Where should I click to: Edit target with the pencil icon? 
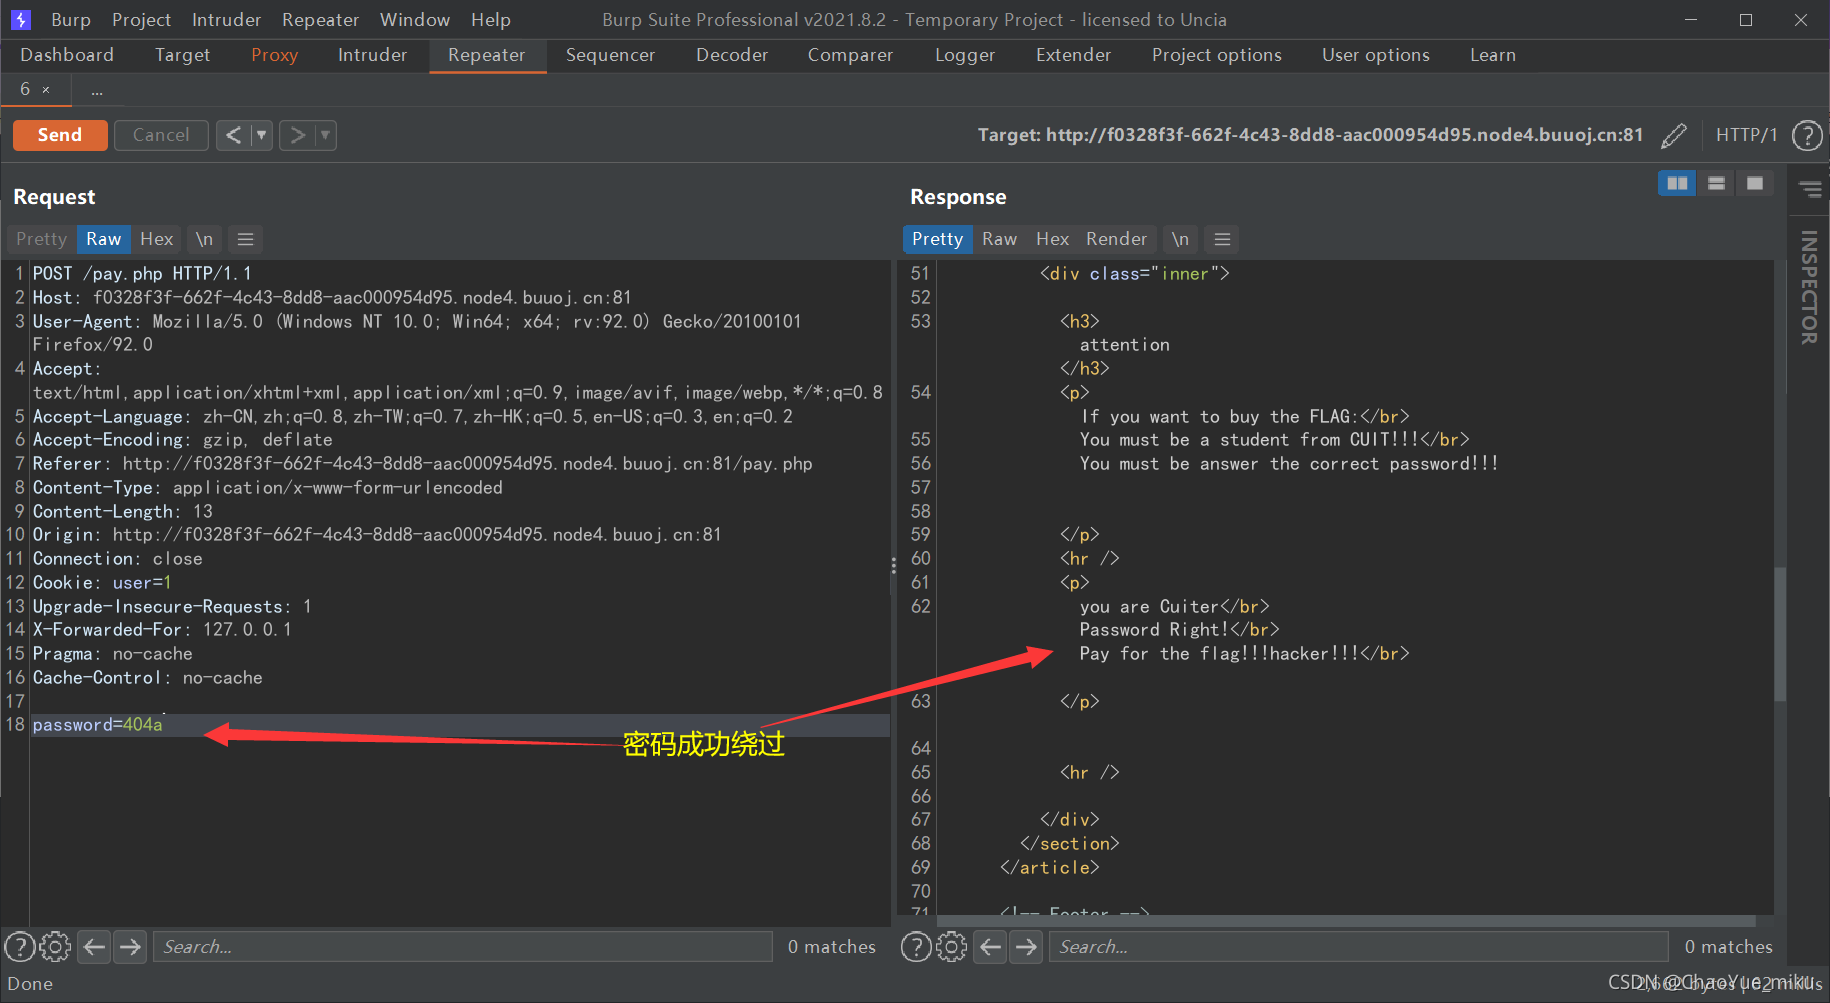click(x=1673, y=135)
